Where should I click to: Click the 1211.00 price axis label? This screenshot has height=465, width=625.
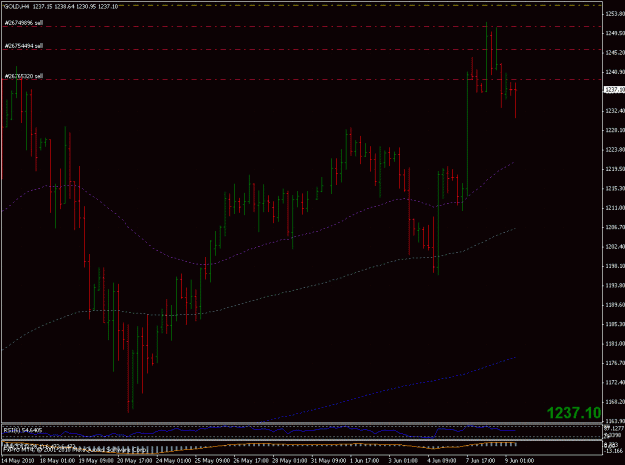(615, 208)
